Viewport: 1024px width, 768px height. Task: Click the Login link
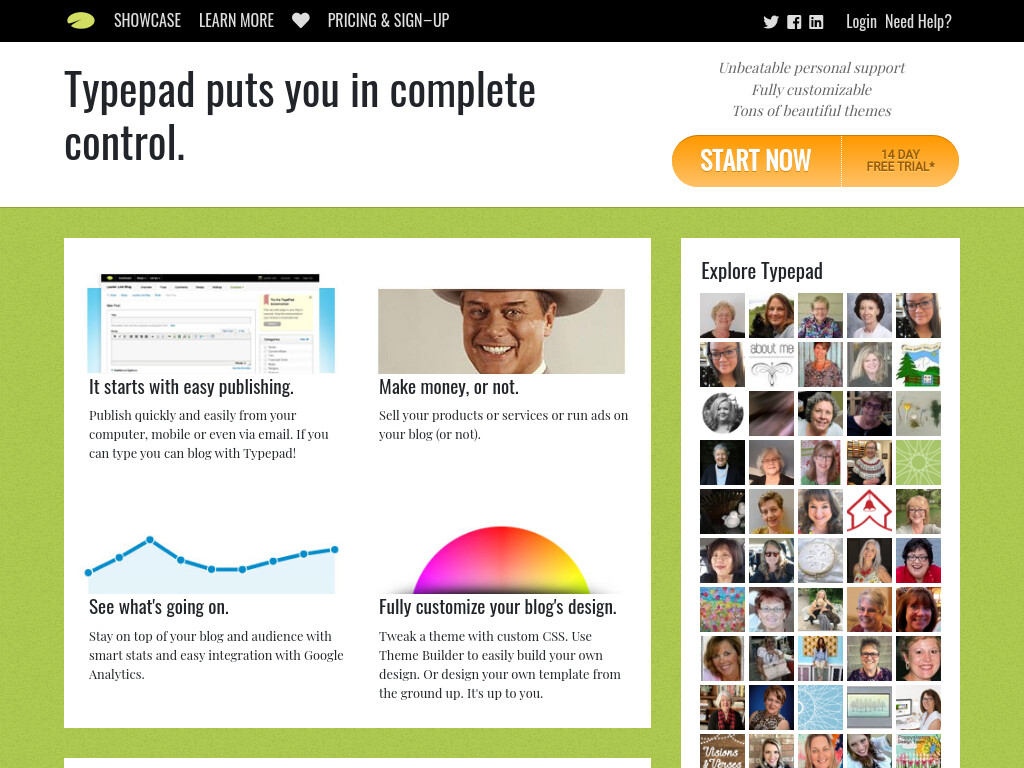click(861, 22)
